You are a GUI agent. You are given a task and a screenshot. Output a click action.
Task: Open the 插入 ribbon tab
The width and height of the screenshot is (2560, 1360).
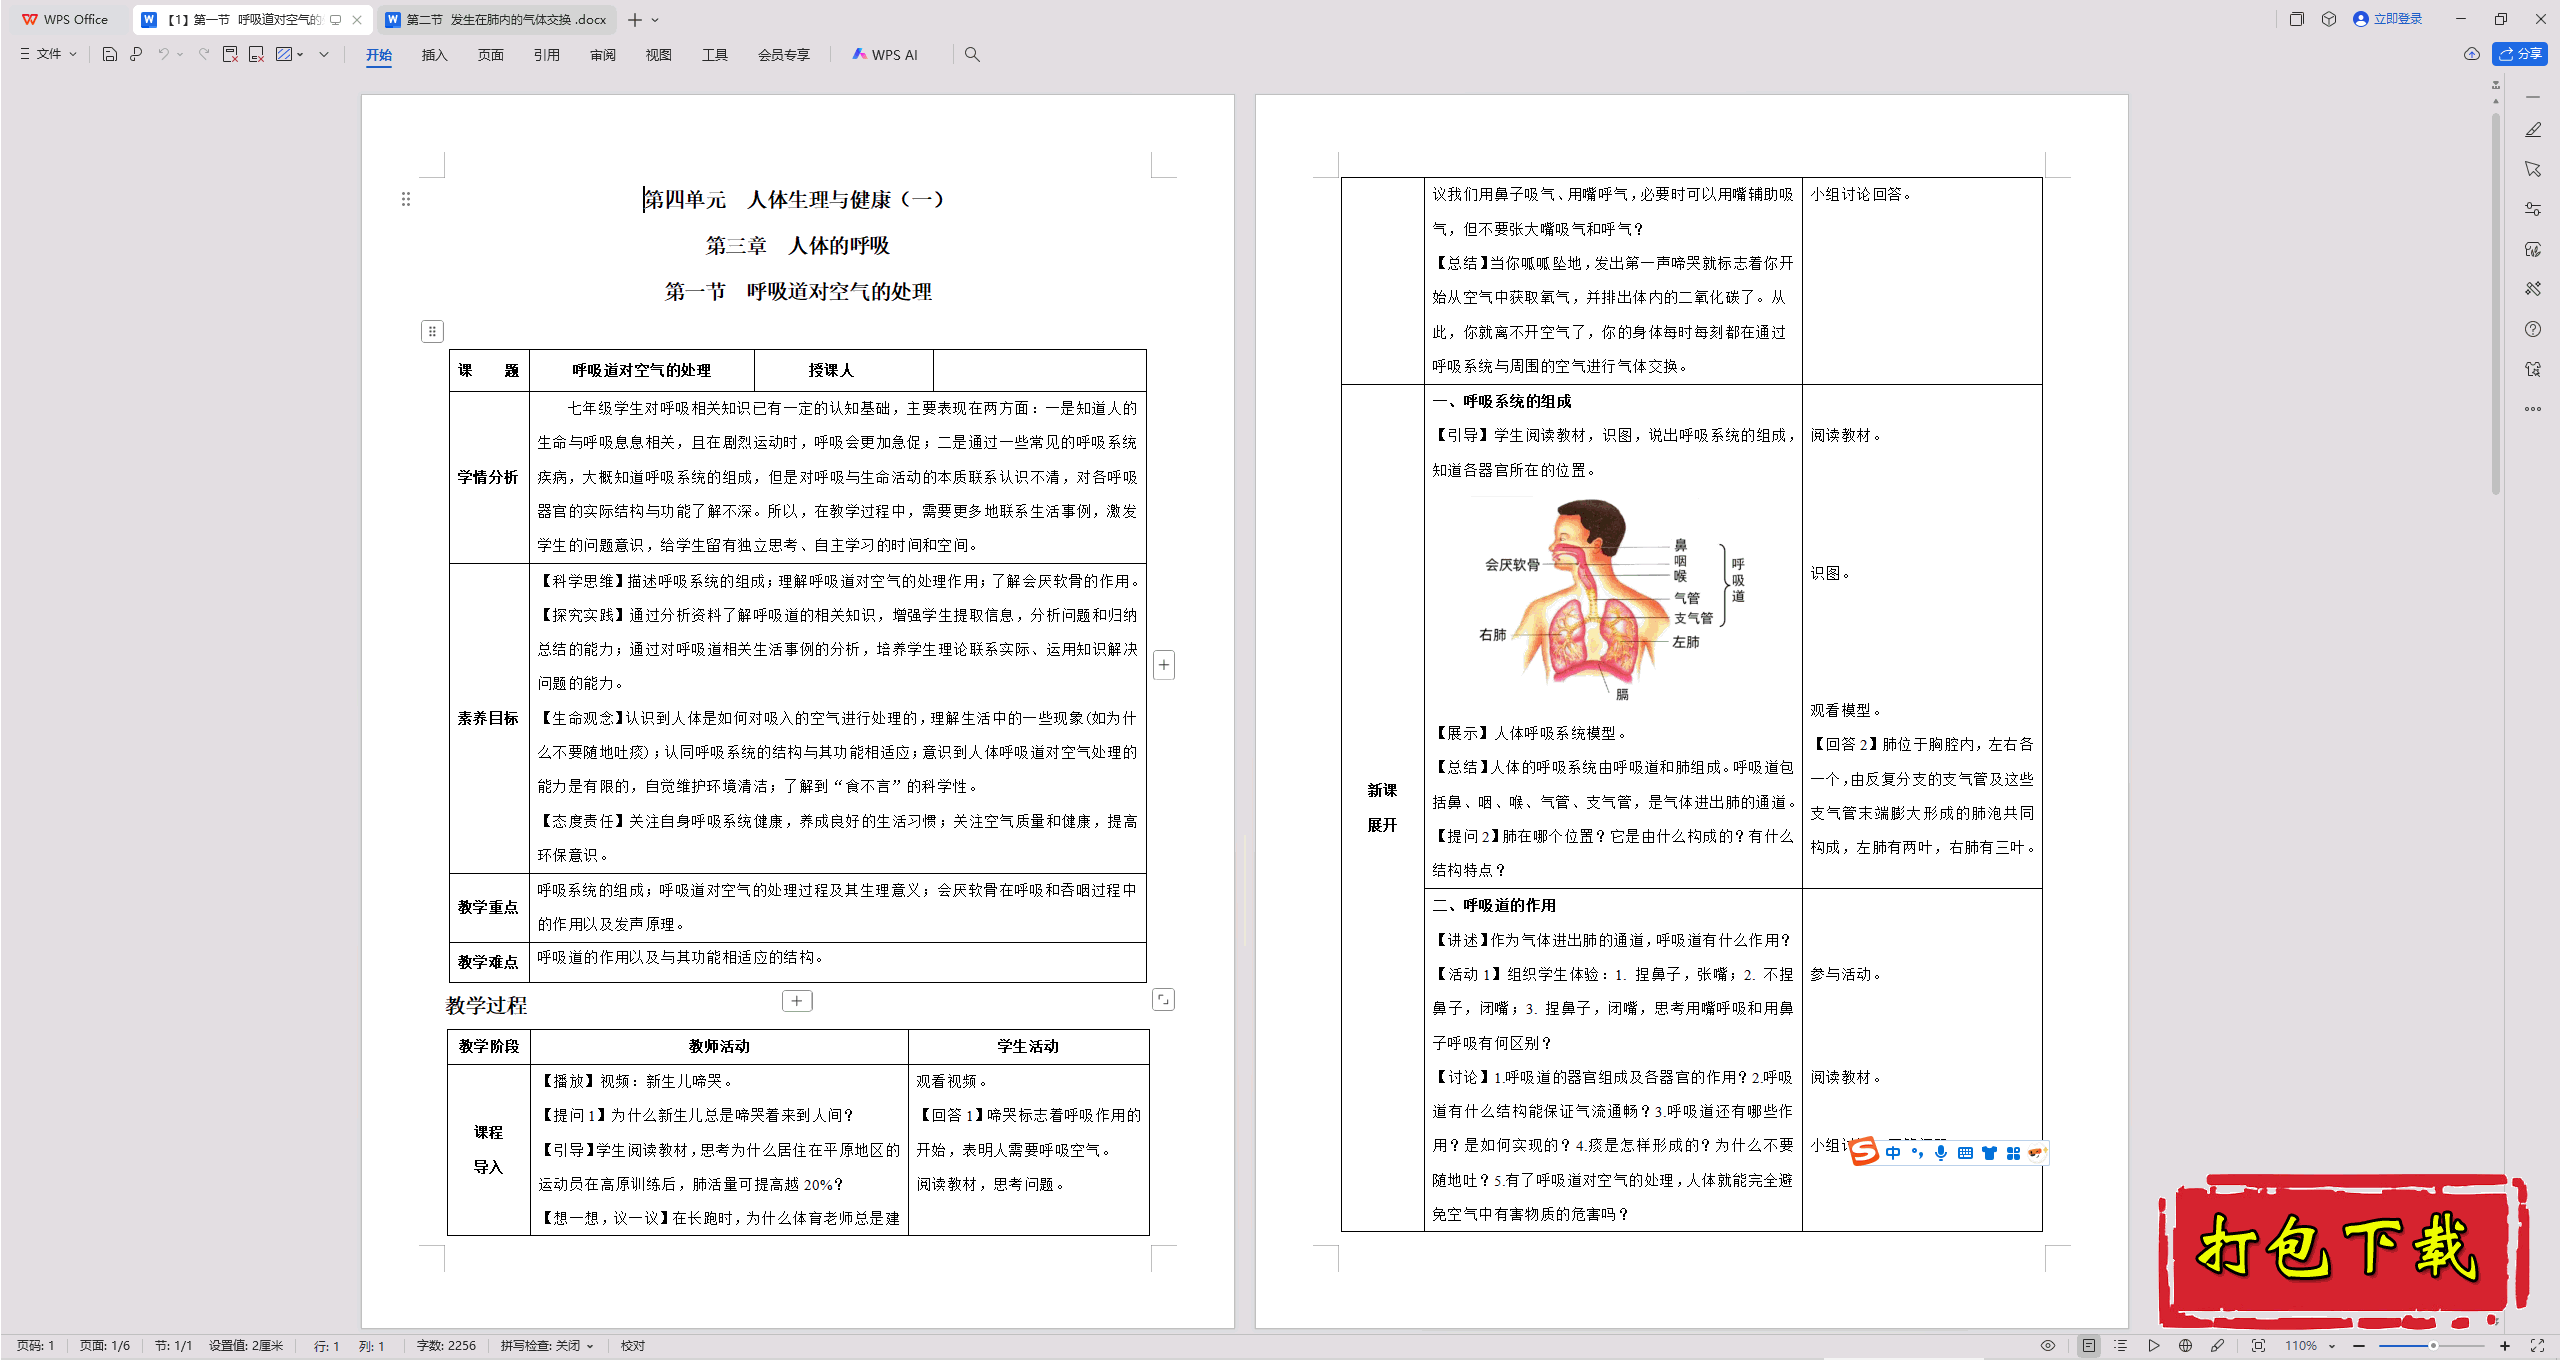pos(434,55)
